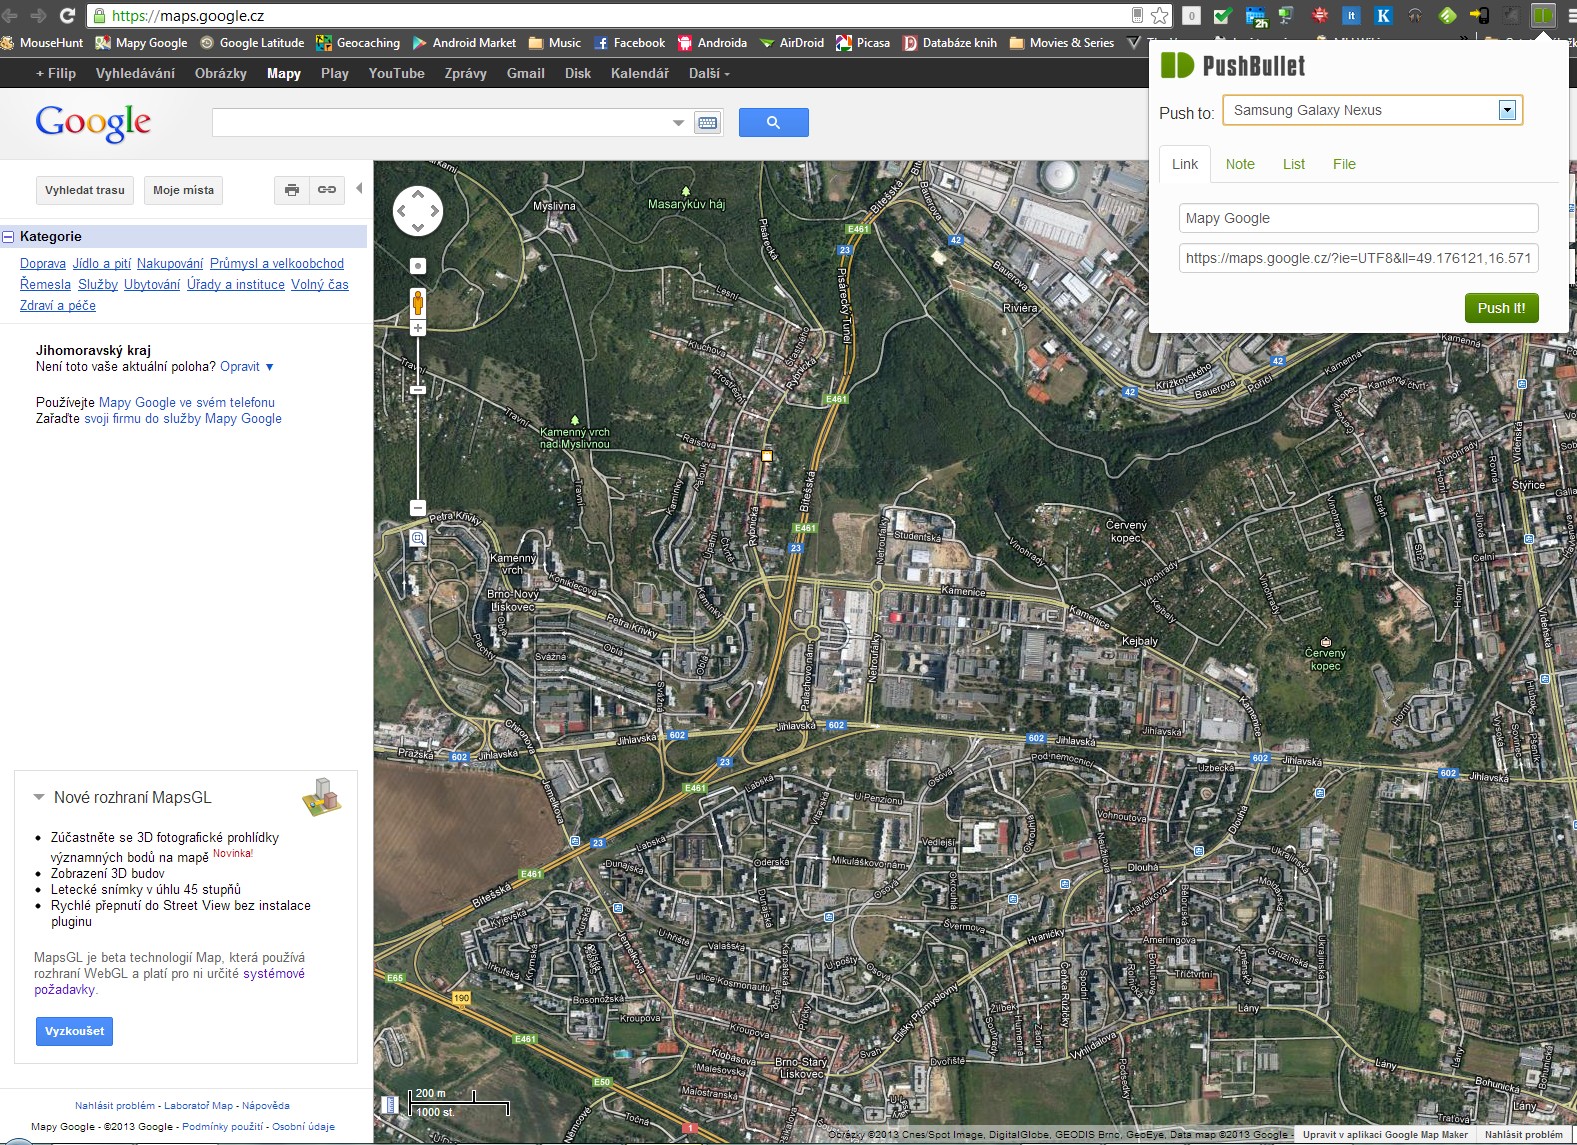
Task: Click the blue K extension icon
Action: tap(1383, 15)
